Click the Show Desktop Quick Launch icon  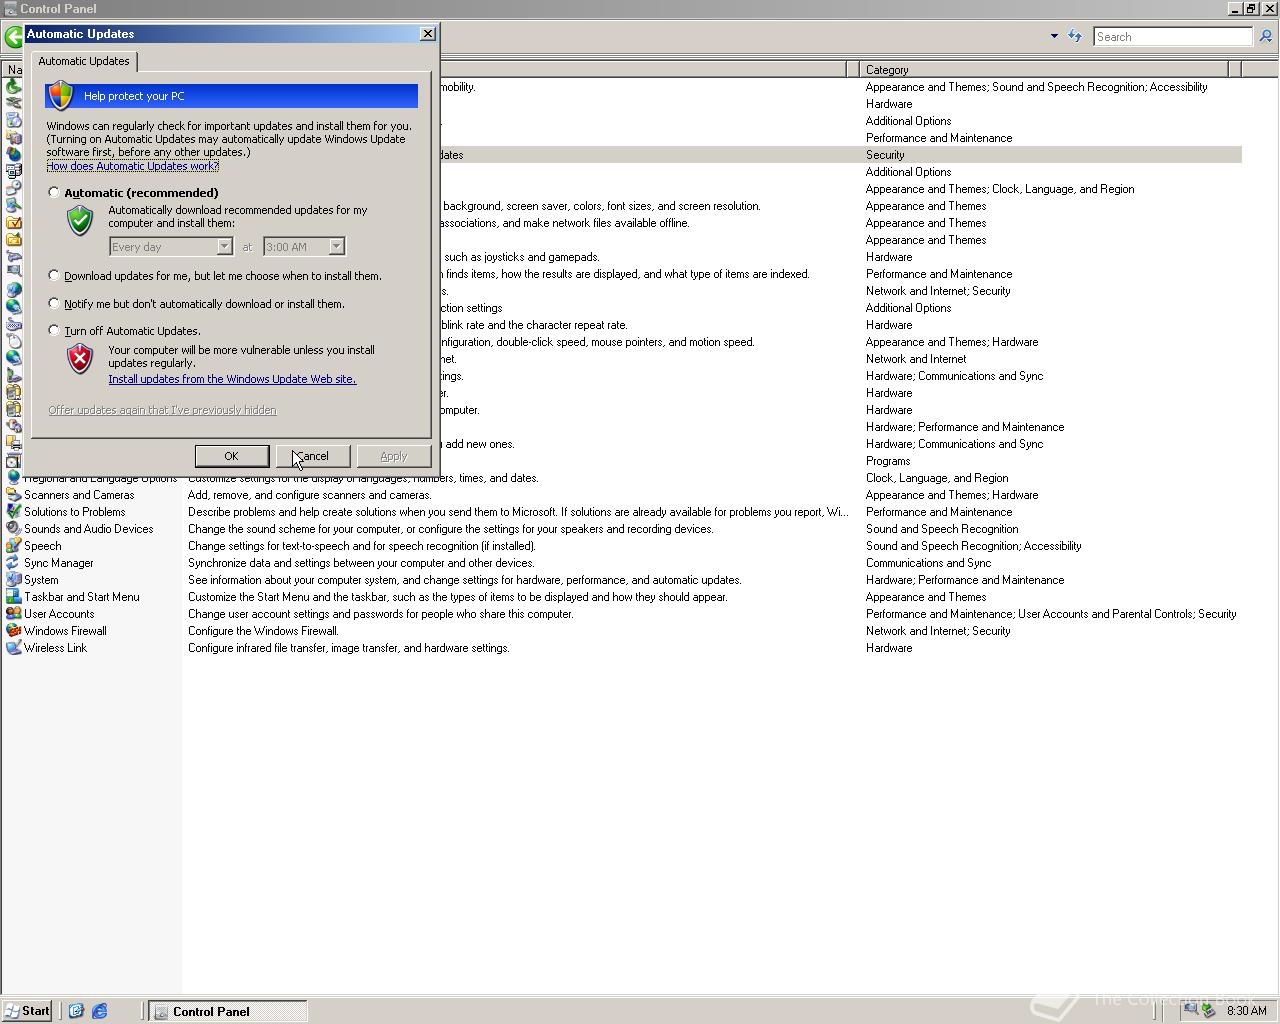(x=76, y=1011)
